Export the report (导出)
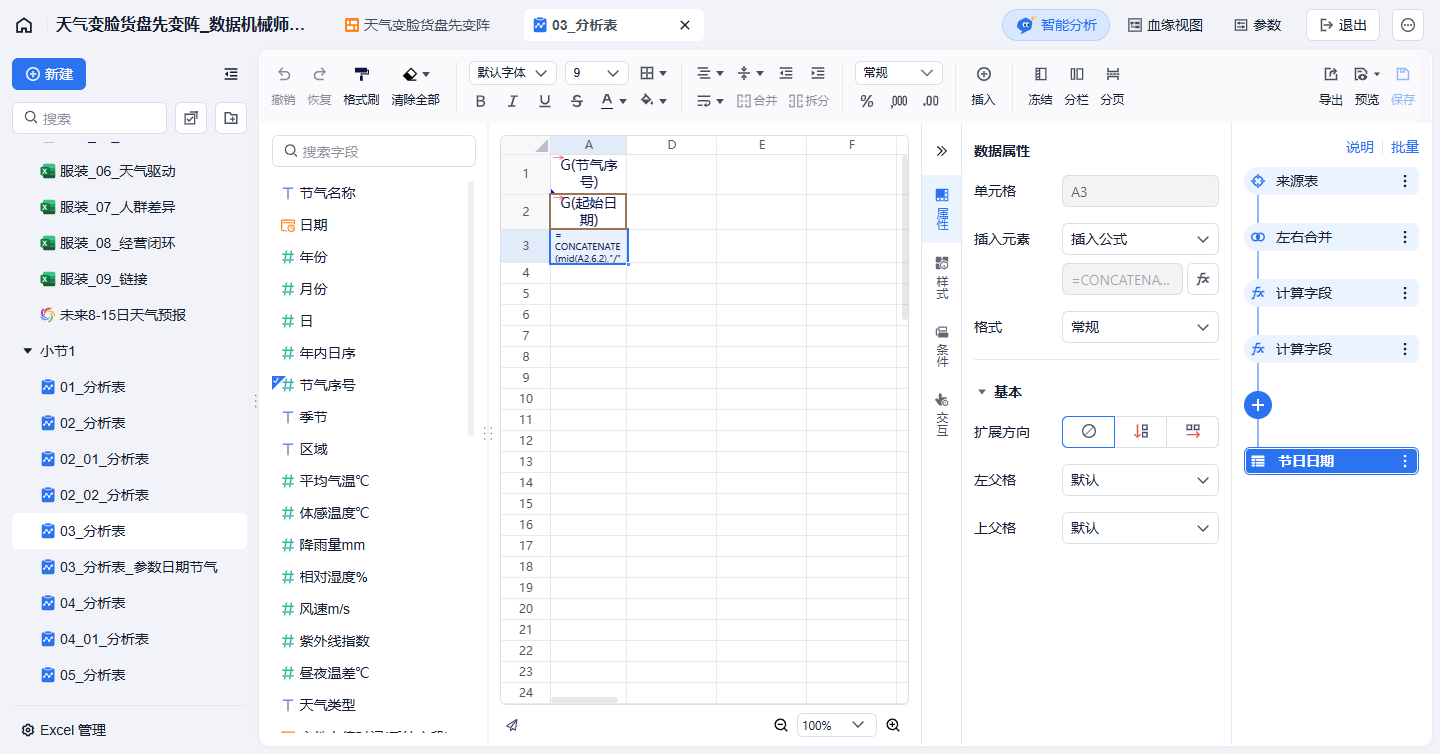The width and height of the screenshot is (1440, 754). (1331, 86)
